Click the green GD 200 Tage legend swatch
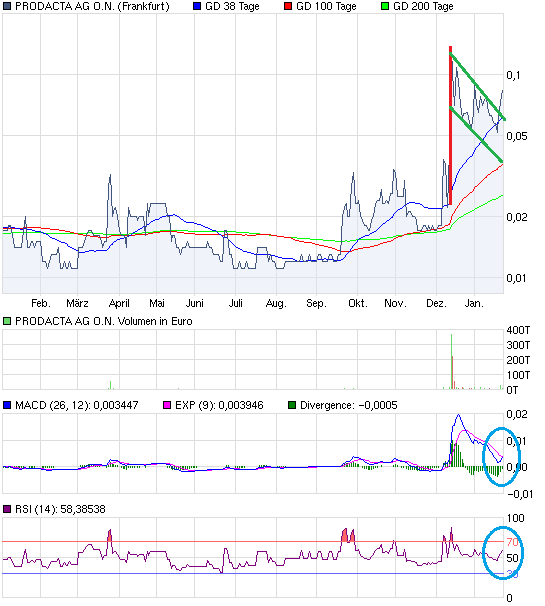The width and height of the screenshot is (545, 606). [x=385, y=7]
